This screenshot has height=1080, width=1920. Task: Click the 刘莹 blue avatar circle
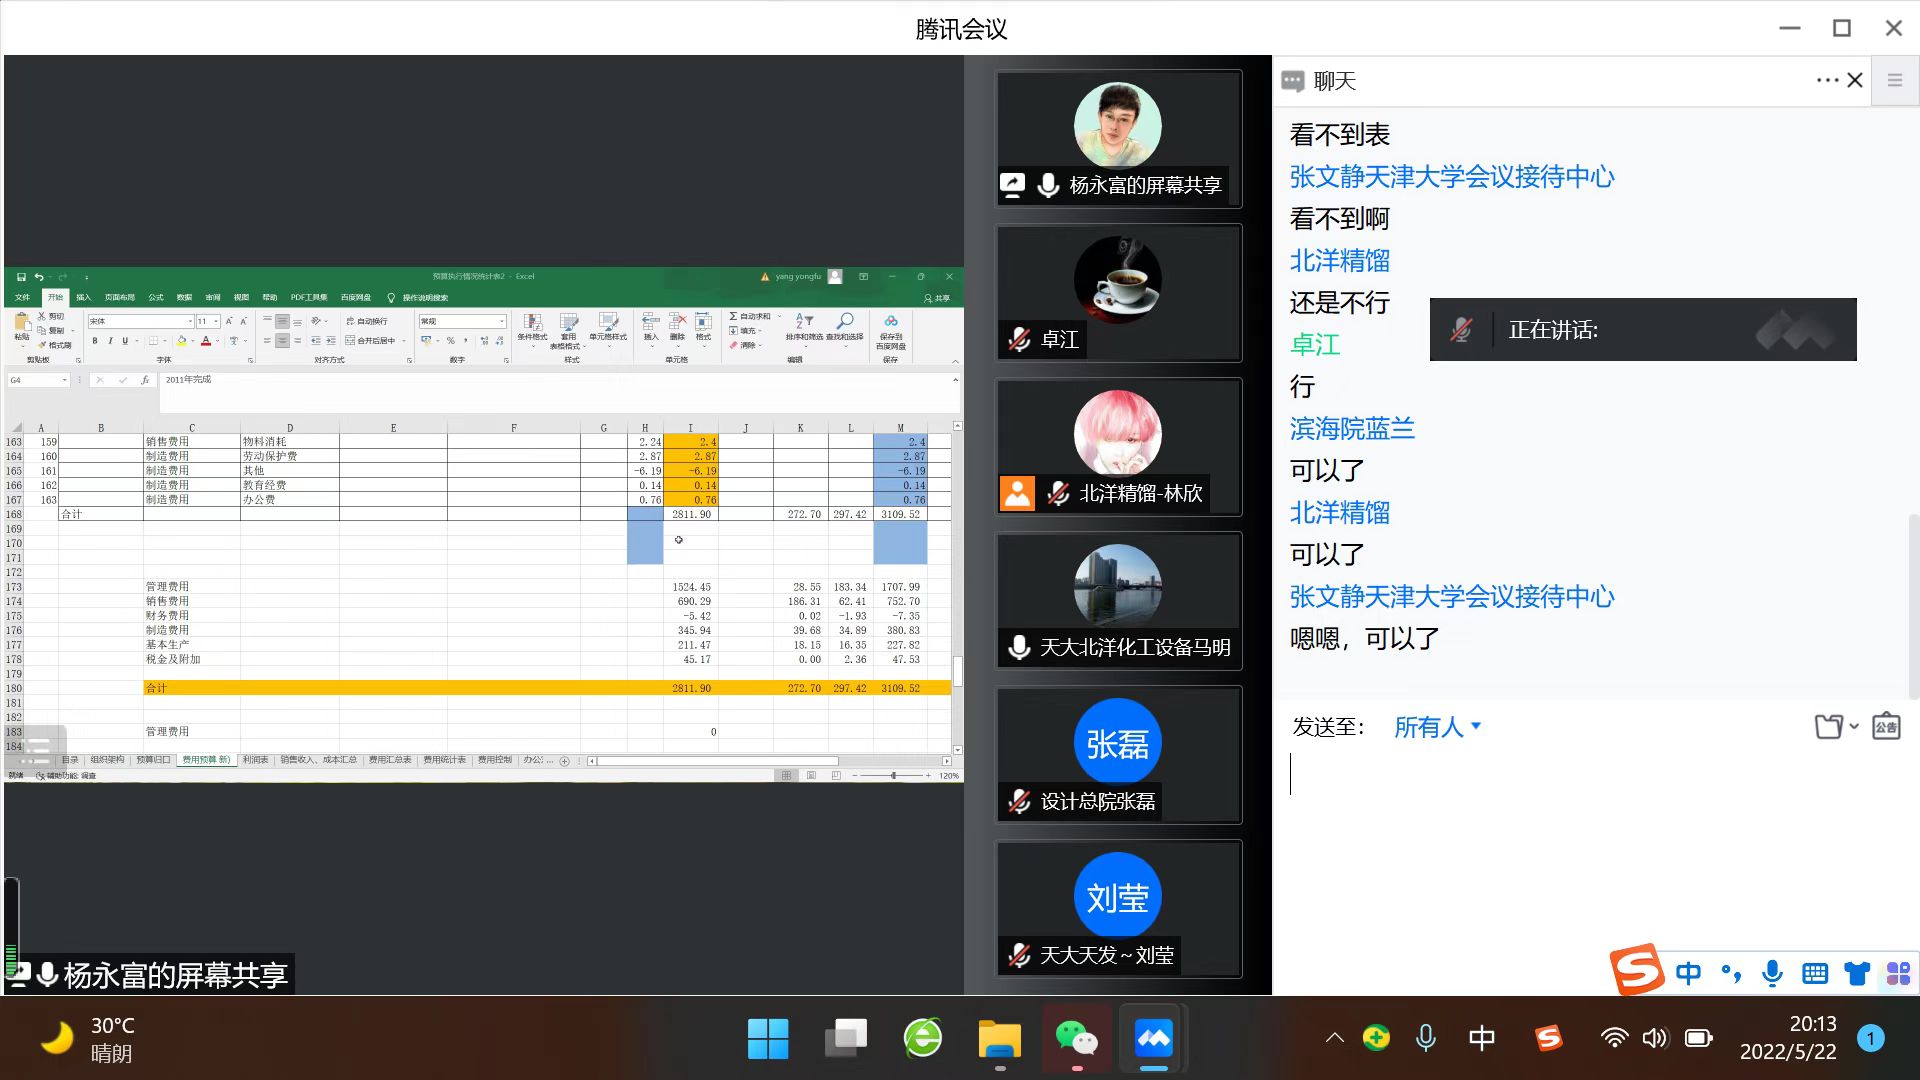[1118, 897]
